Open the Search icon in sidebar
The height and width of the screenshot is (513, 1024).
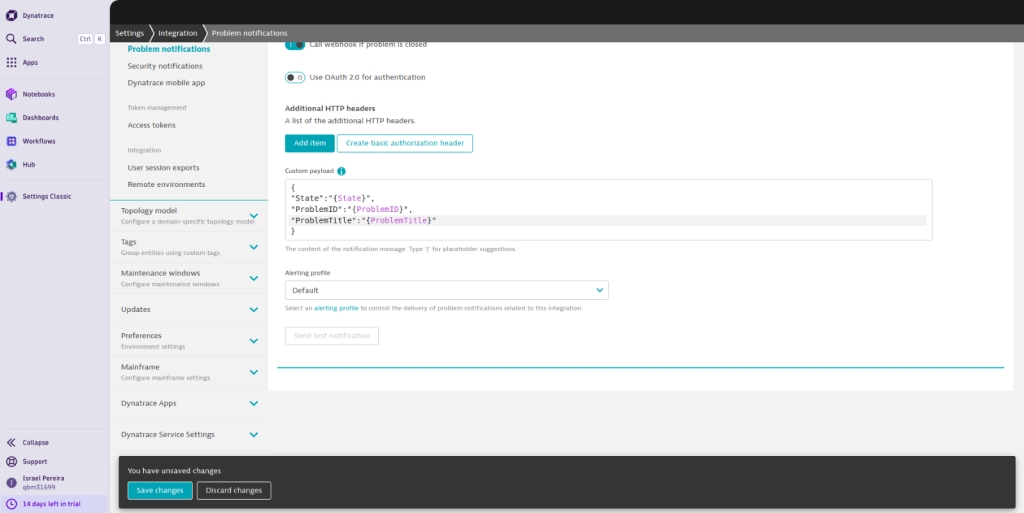click(x=11, y=39)
